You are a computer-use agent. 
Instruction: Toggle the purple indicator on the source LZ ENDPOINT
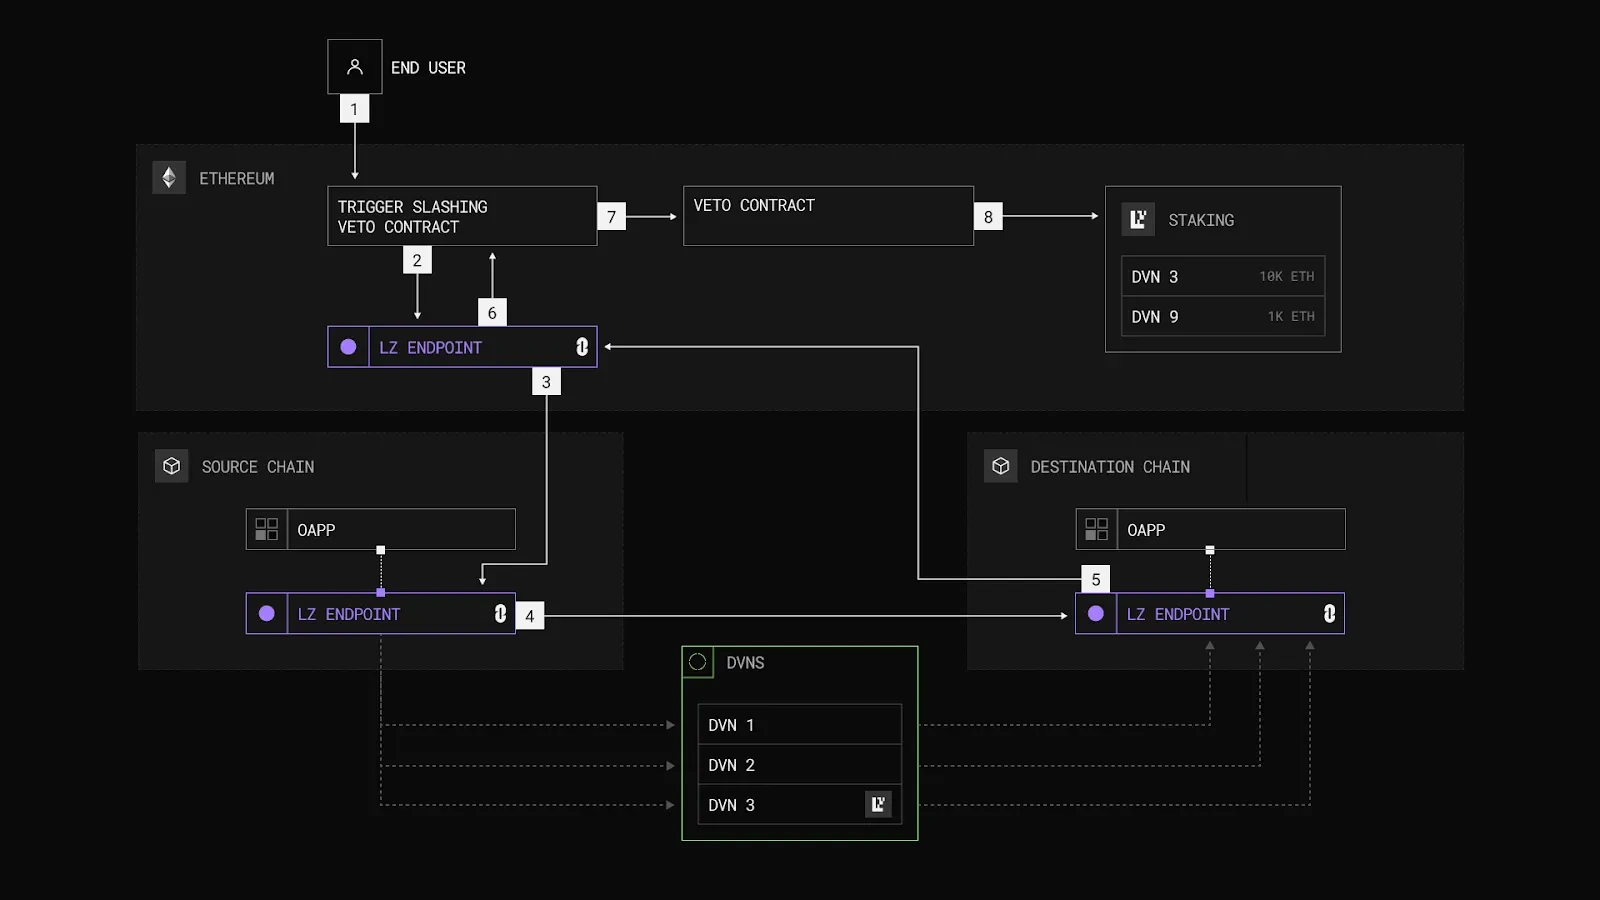pyautogui.click(x=266, y=613)
